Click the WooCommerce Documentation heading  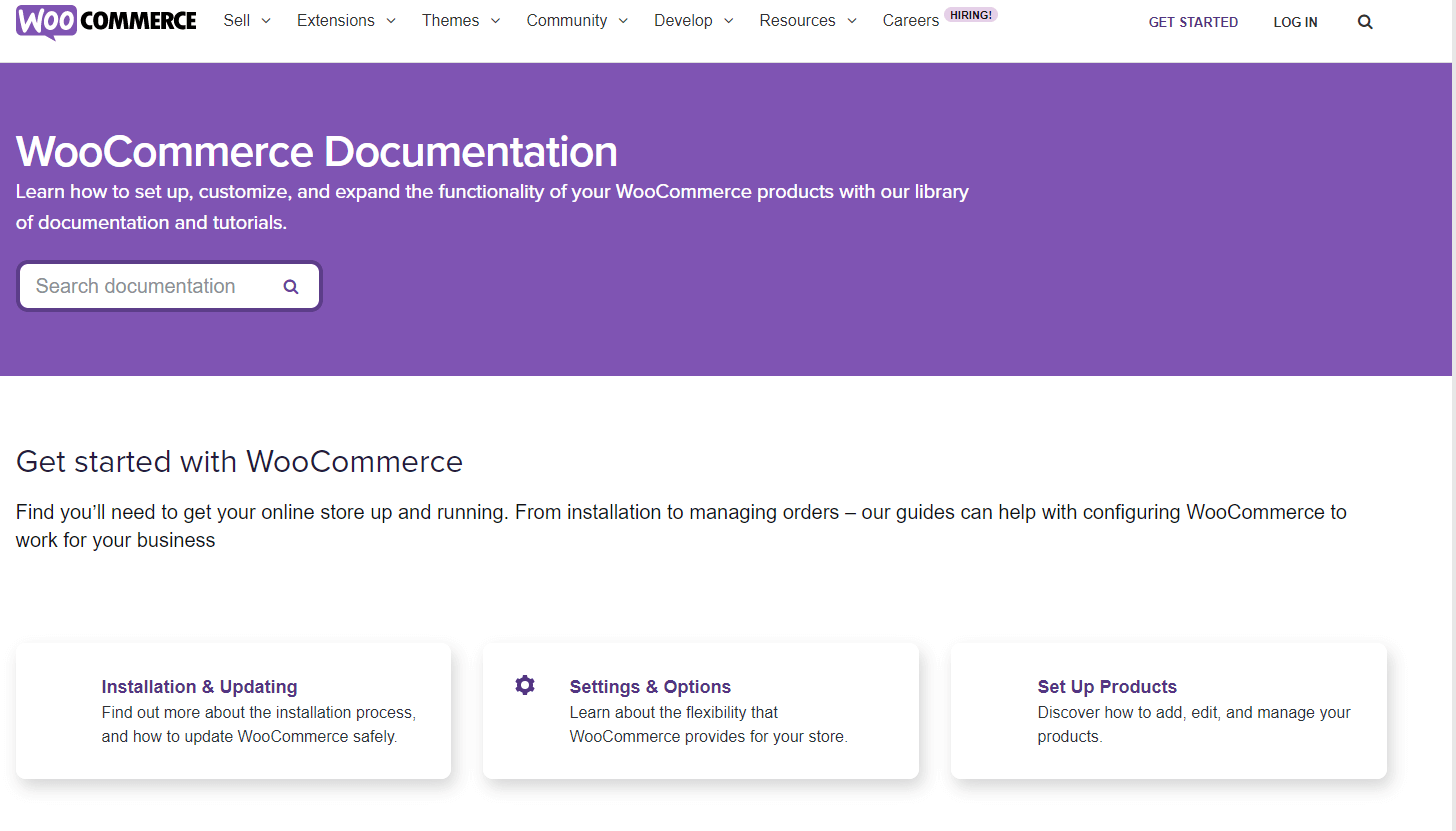[317, 152]
